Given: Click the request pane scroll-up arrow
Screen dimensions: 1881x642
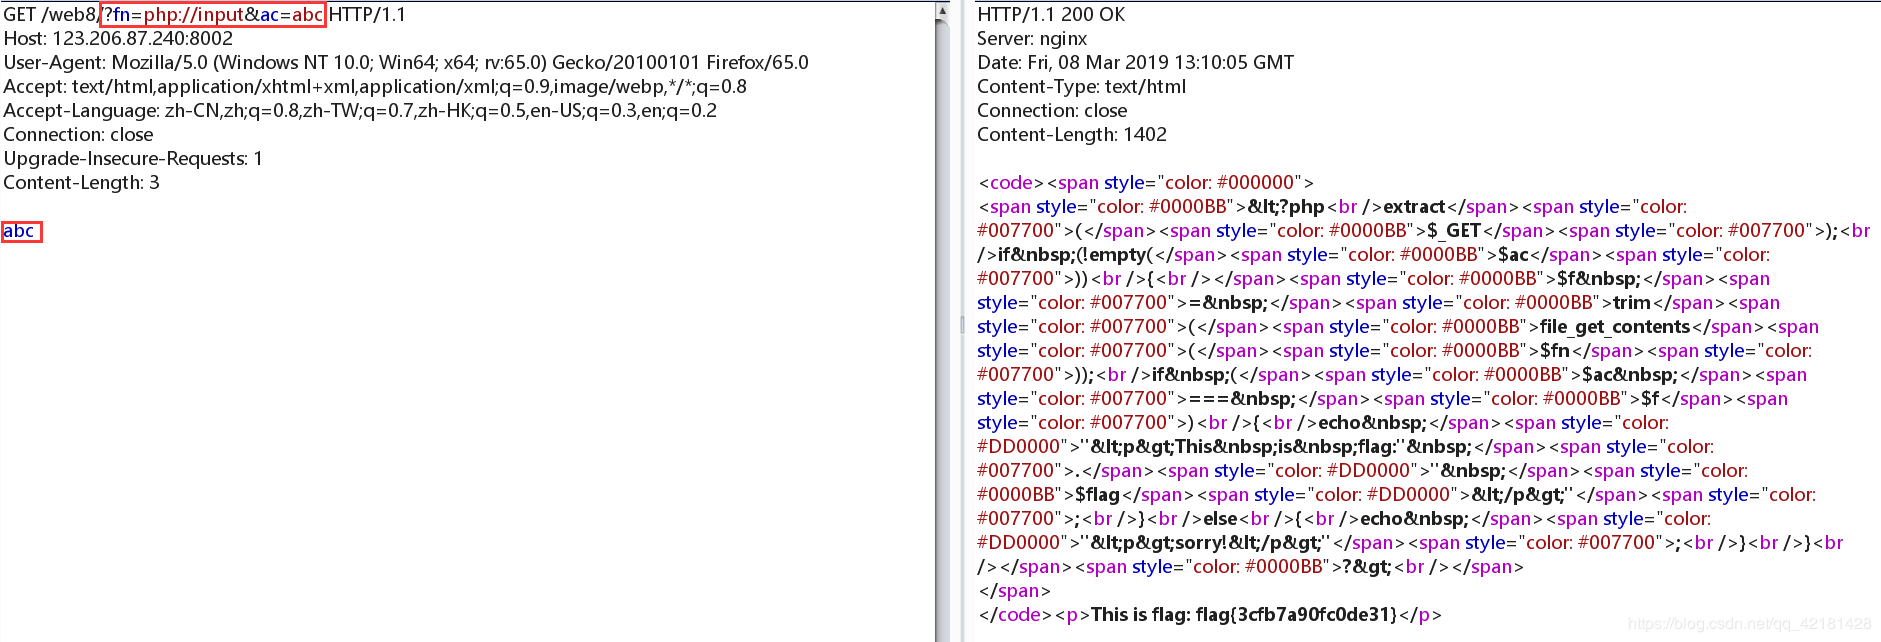Looking at the screenshot, I should coord(942,11).
